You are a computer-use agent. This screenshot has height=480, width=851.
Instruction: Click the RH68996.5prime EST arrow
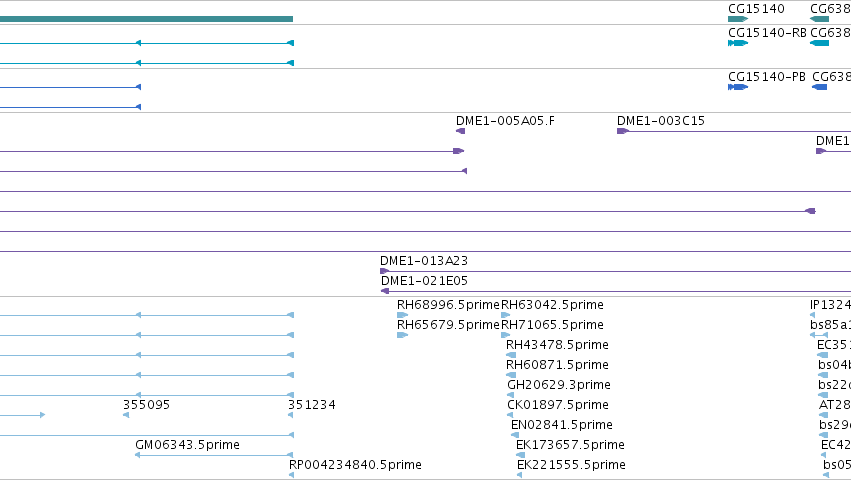(402, 315)
